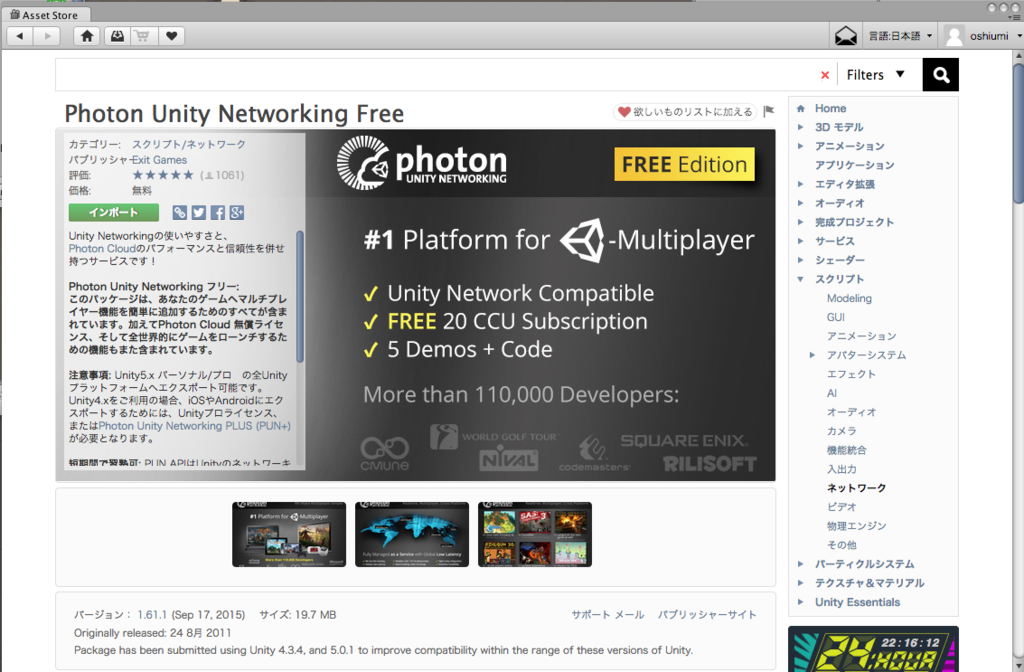Expand the Unity Essentials category
1024x672 pixels.
point(801,602)
